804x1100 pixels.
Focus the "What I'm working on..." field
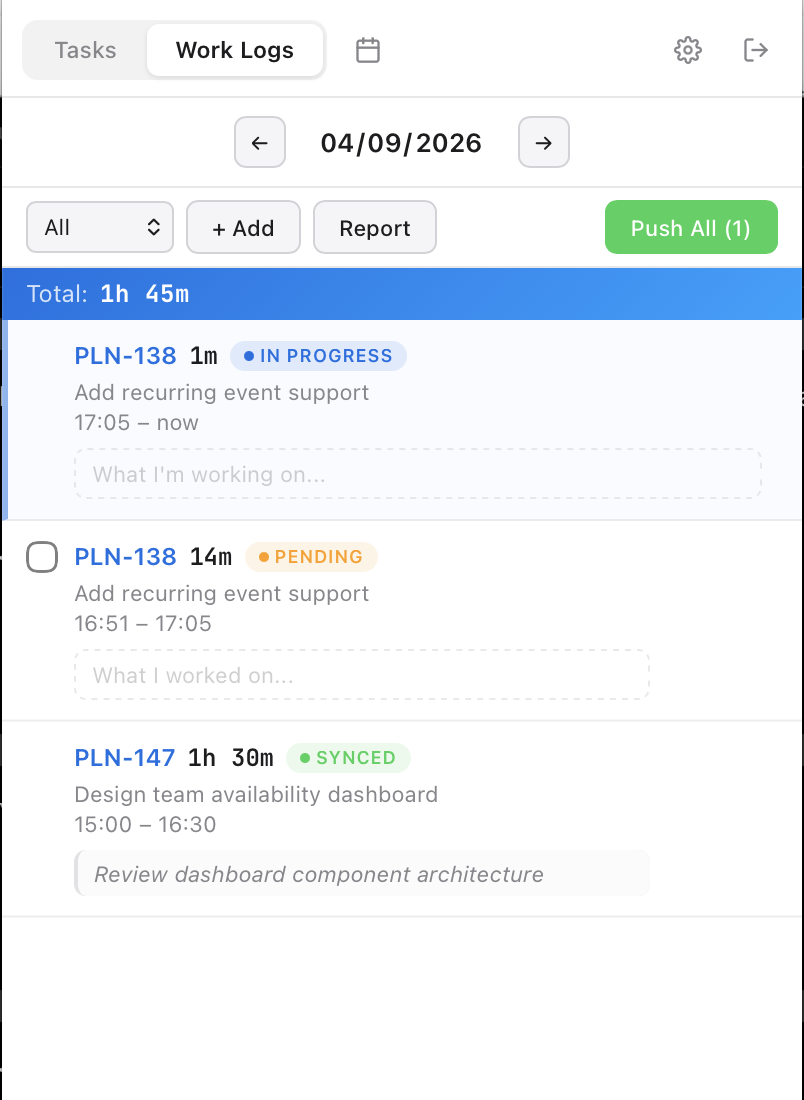(418, 474)
